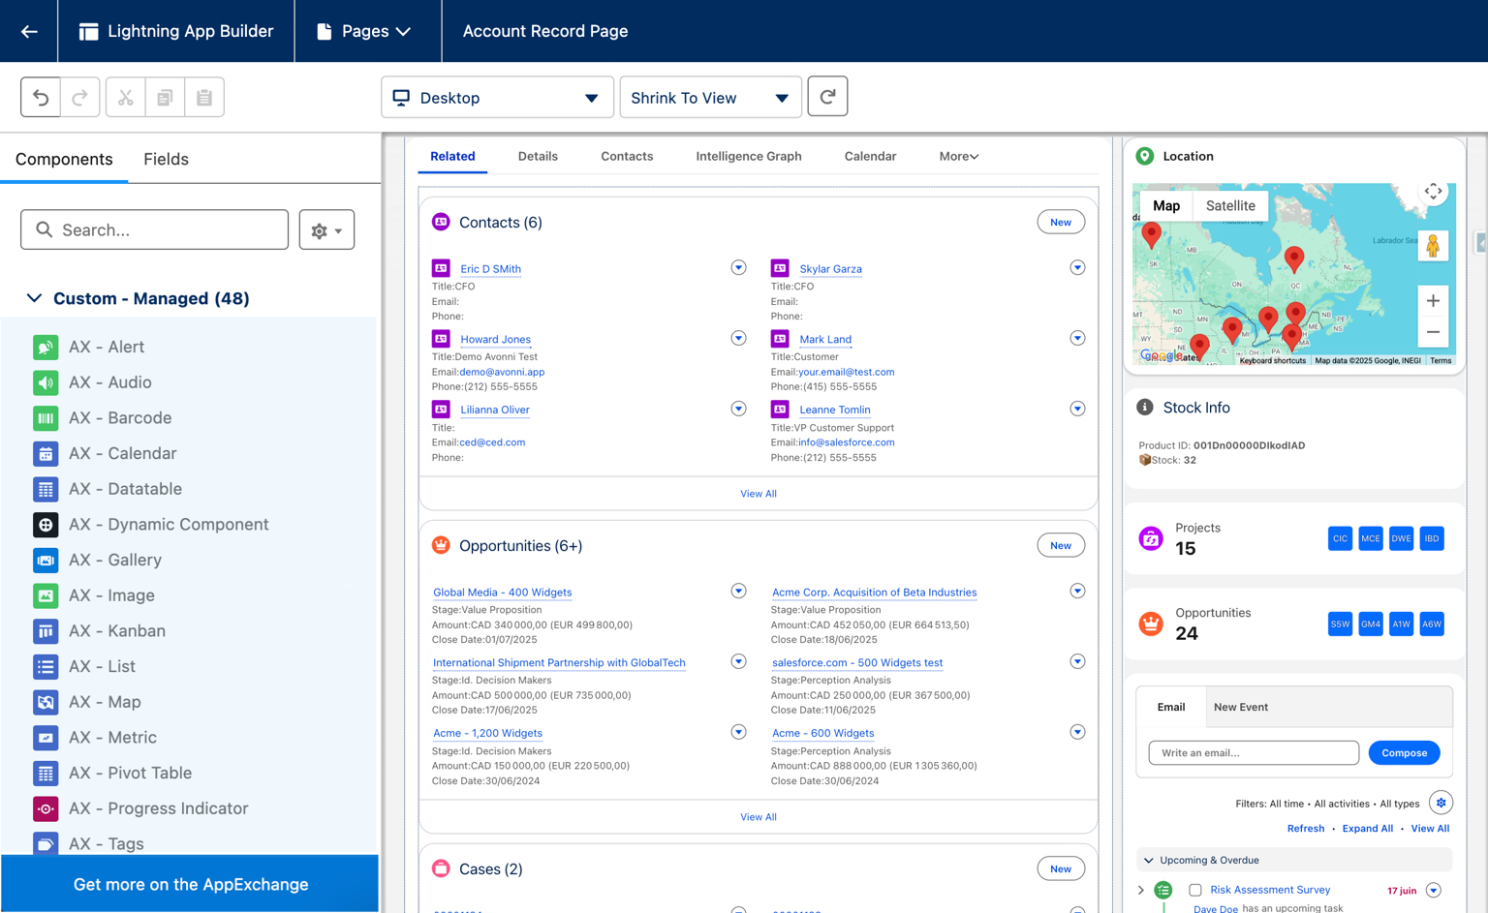Click the map fullscreen toggle icon
This screenshot has width=1488, height=913.
click(1433, 192)
